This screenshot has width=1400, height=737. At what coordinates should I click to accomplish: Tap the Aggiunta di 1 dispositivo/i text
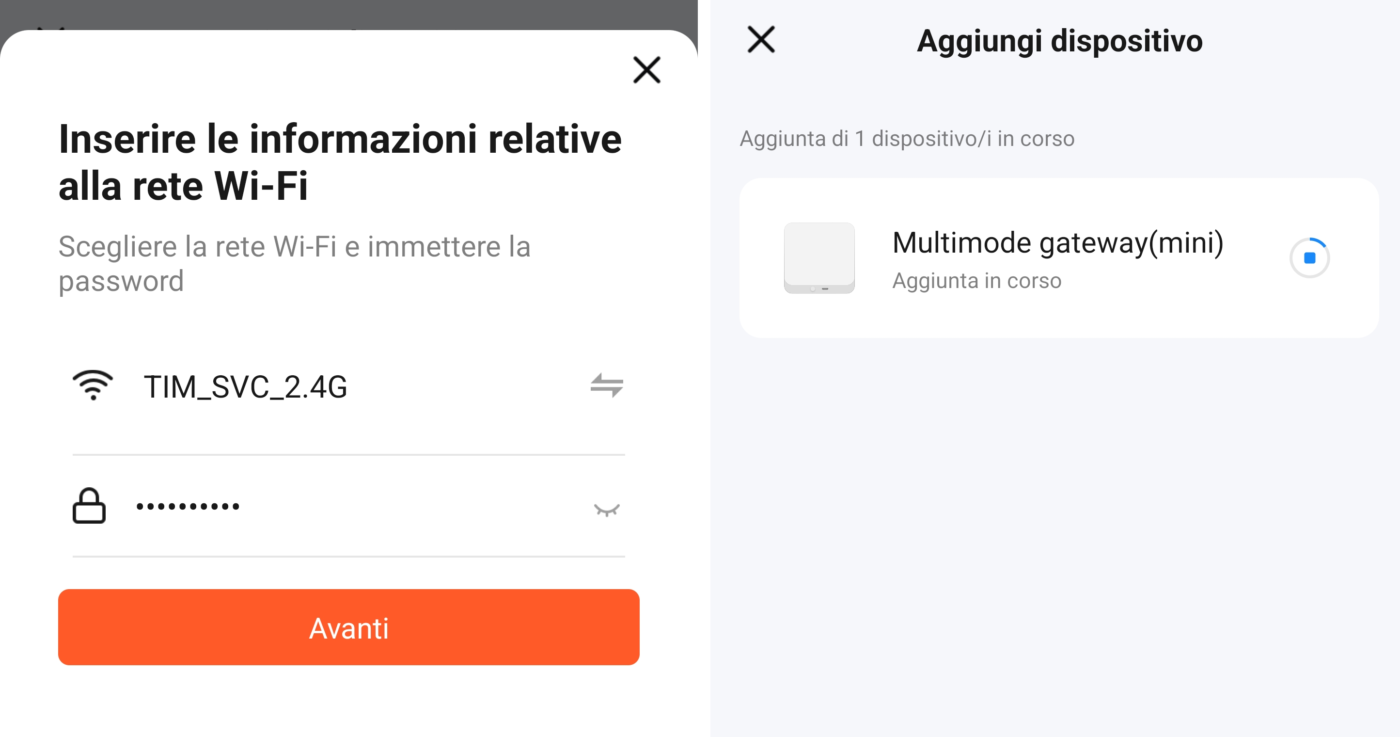pos(906,139)
